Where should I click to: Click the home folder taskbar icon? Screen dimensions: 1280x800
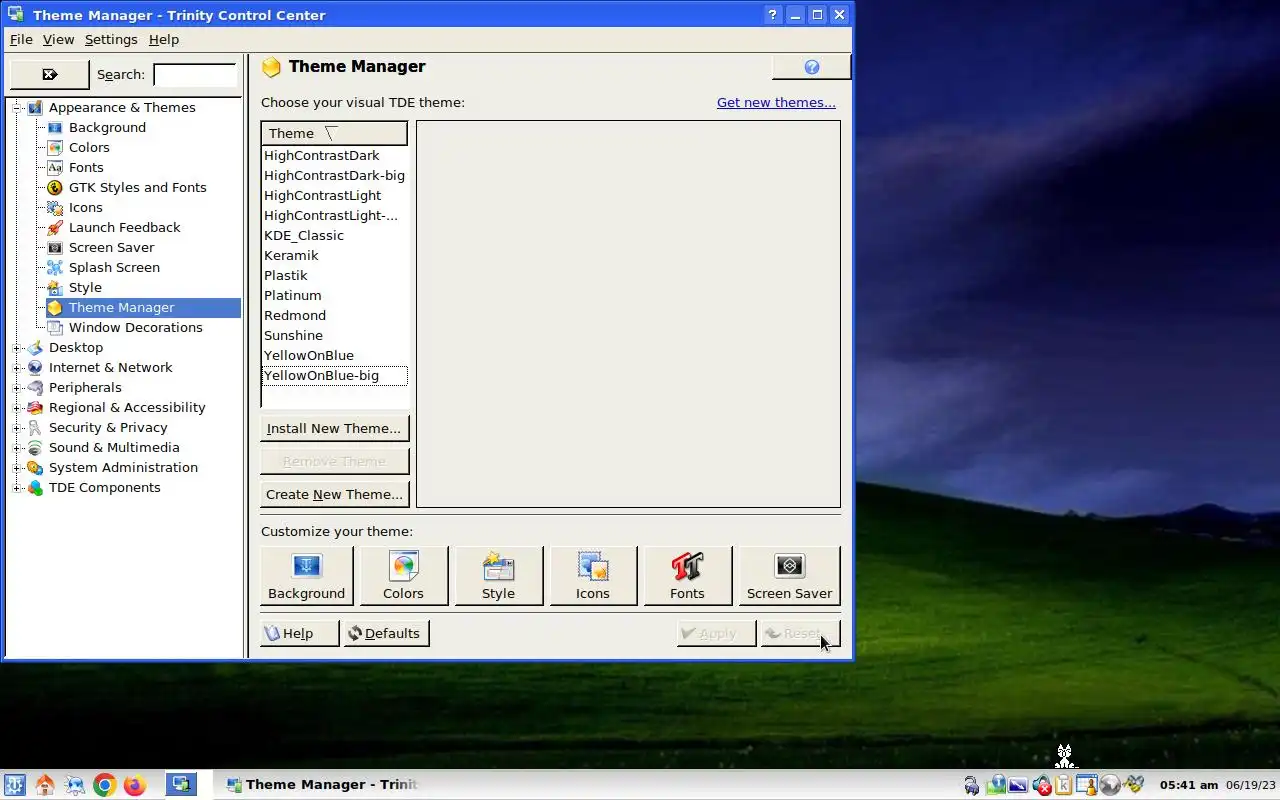(x=45, y=785)
